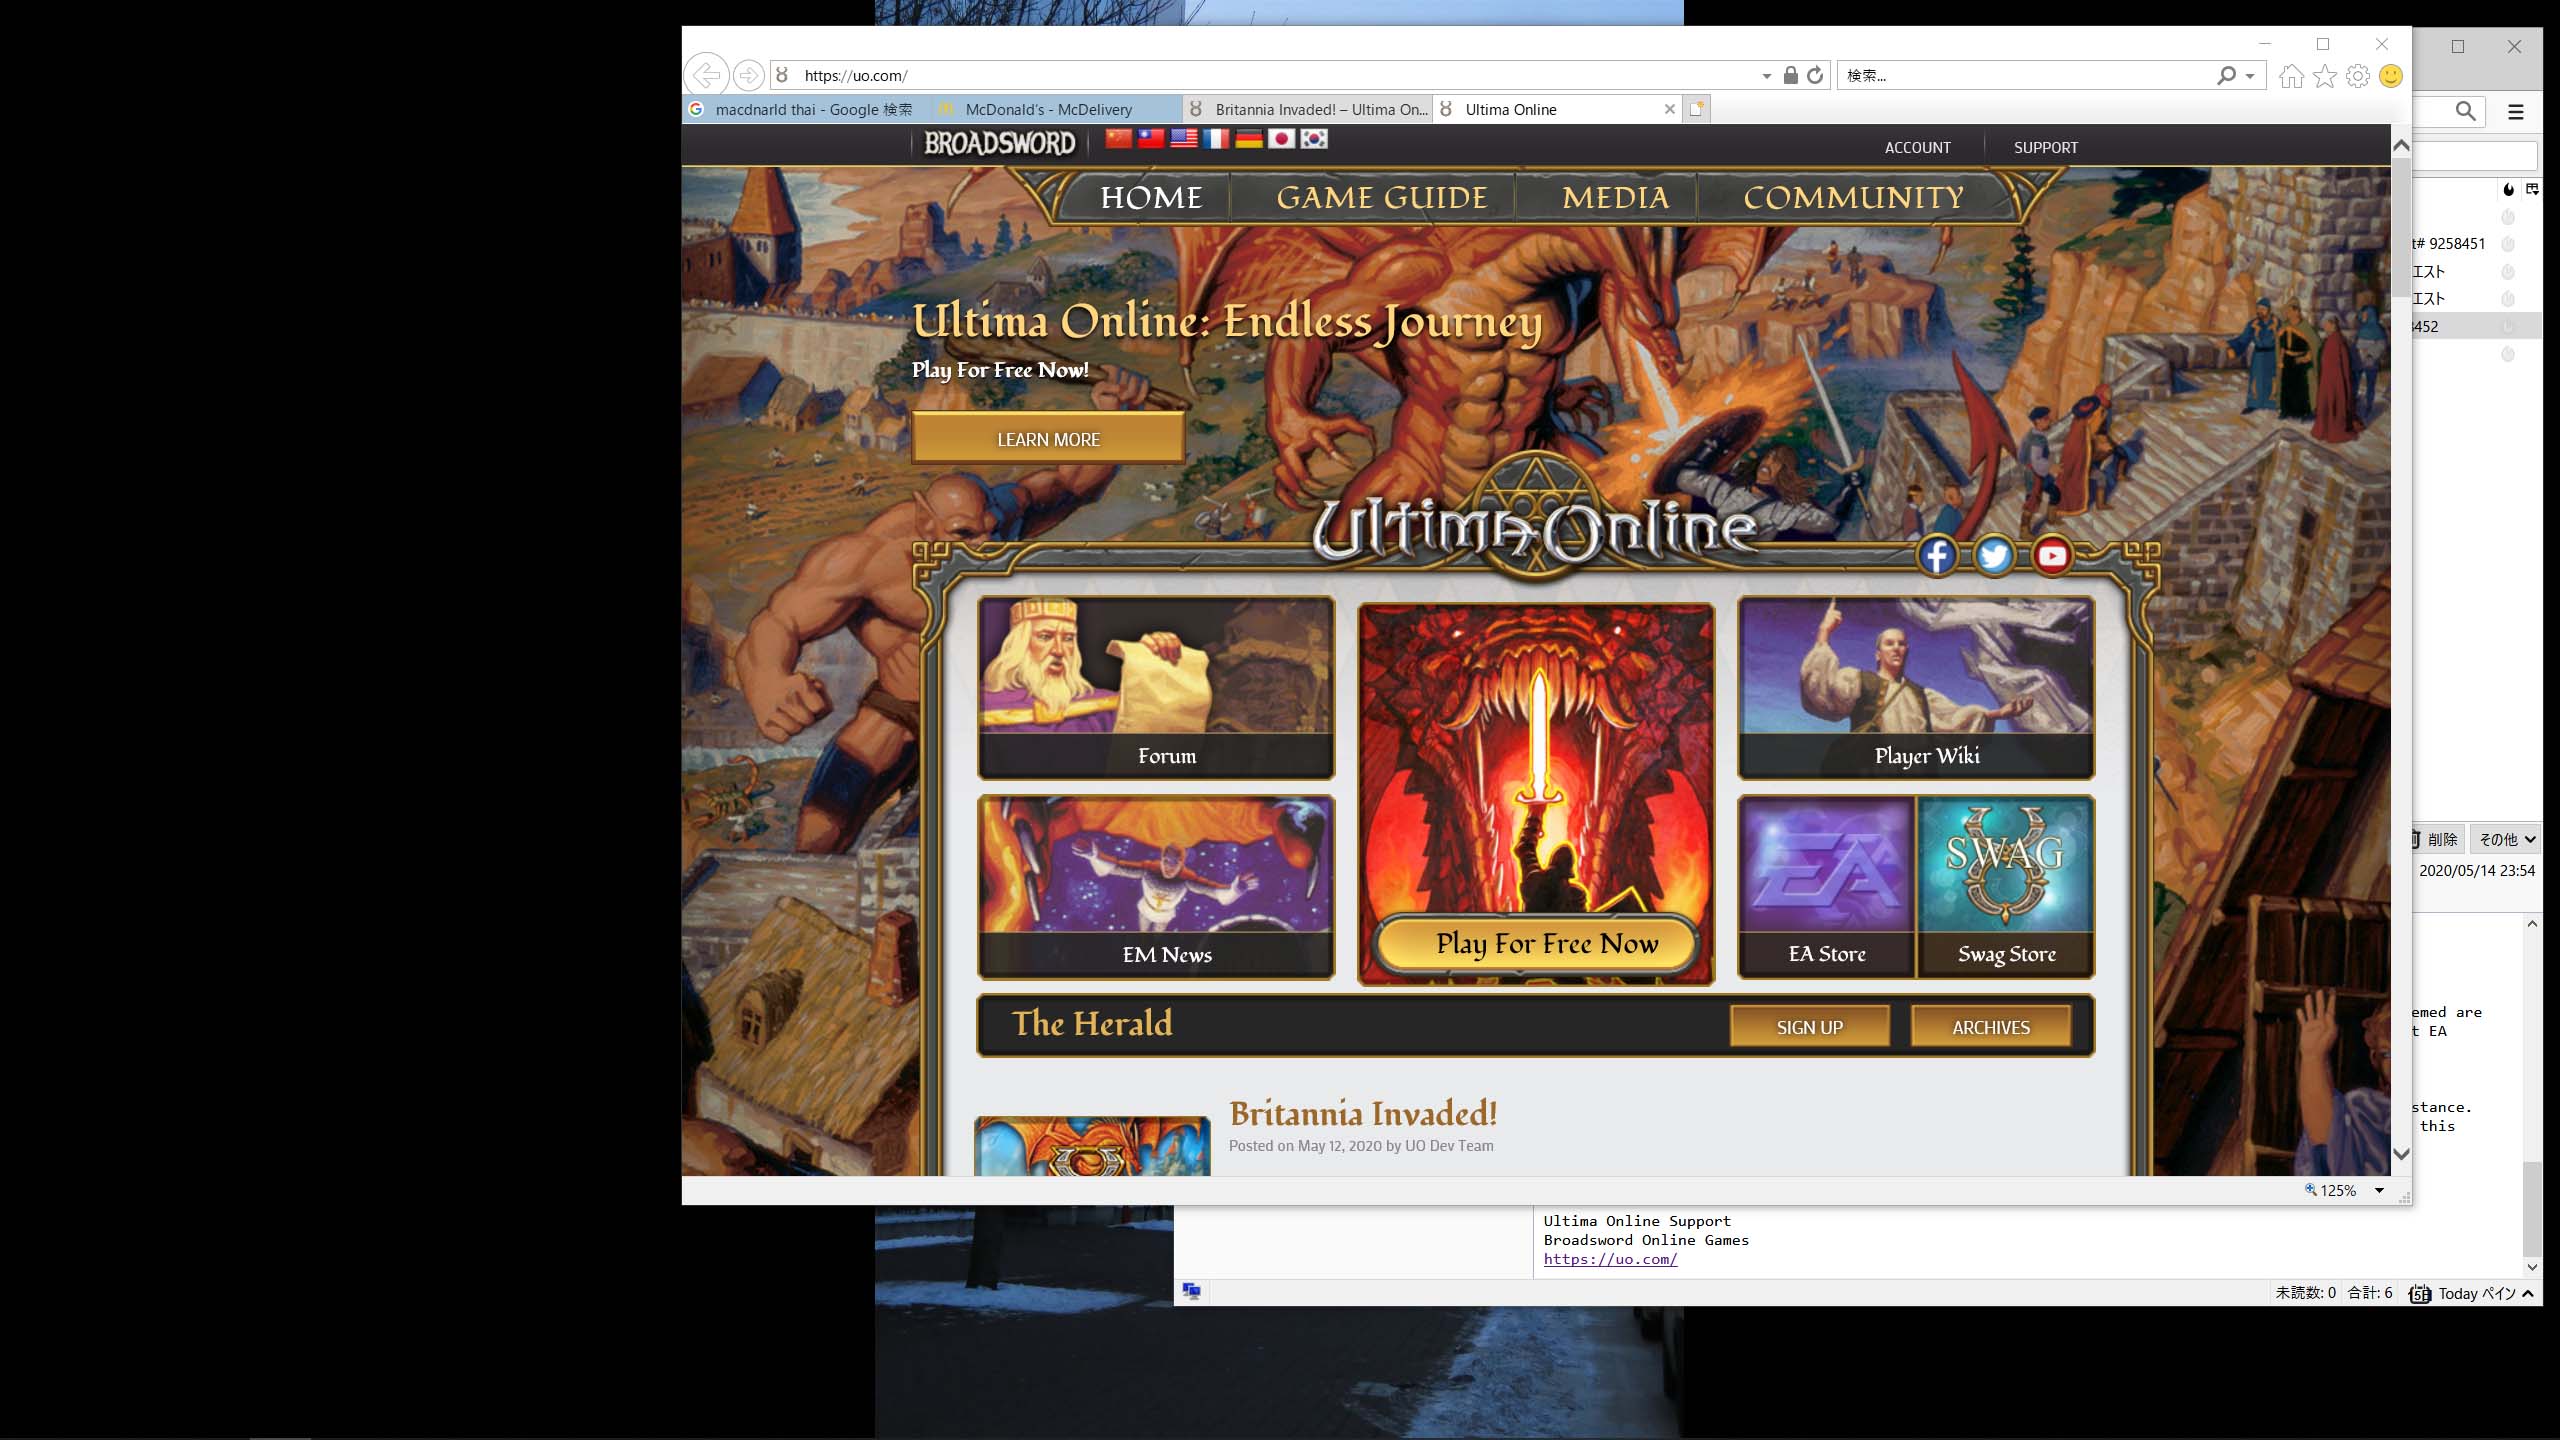Toggle junk status for the highlighted 452 message row

pos(2508,326)
